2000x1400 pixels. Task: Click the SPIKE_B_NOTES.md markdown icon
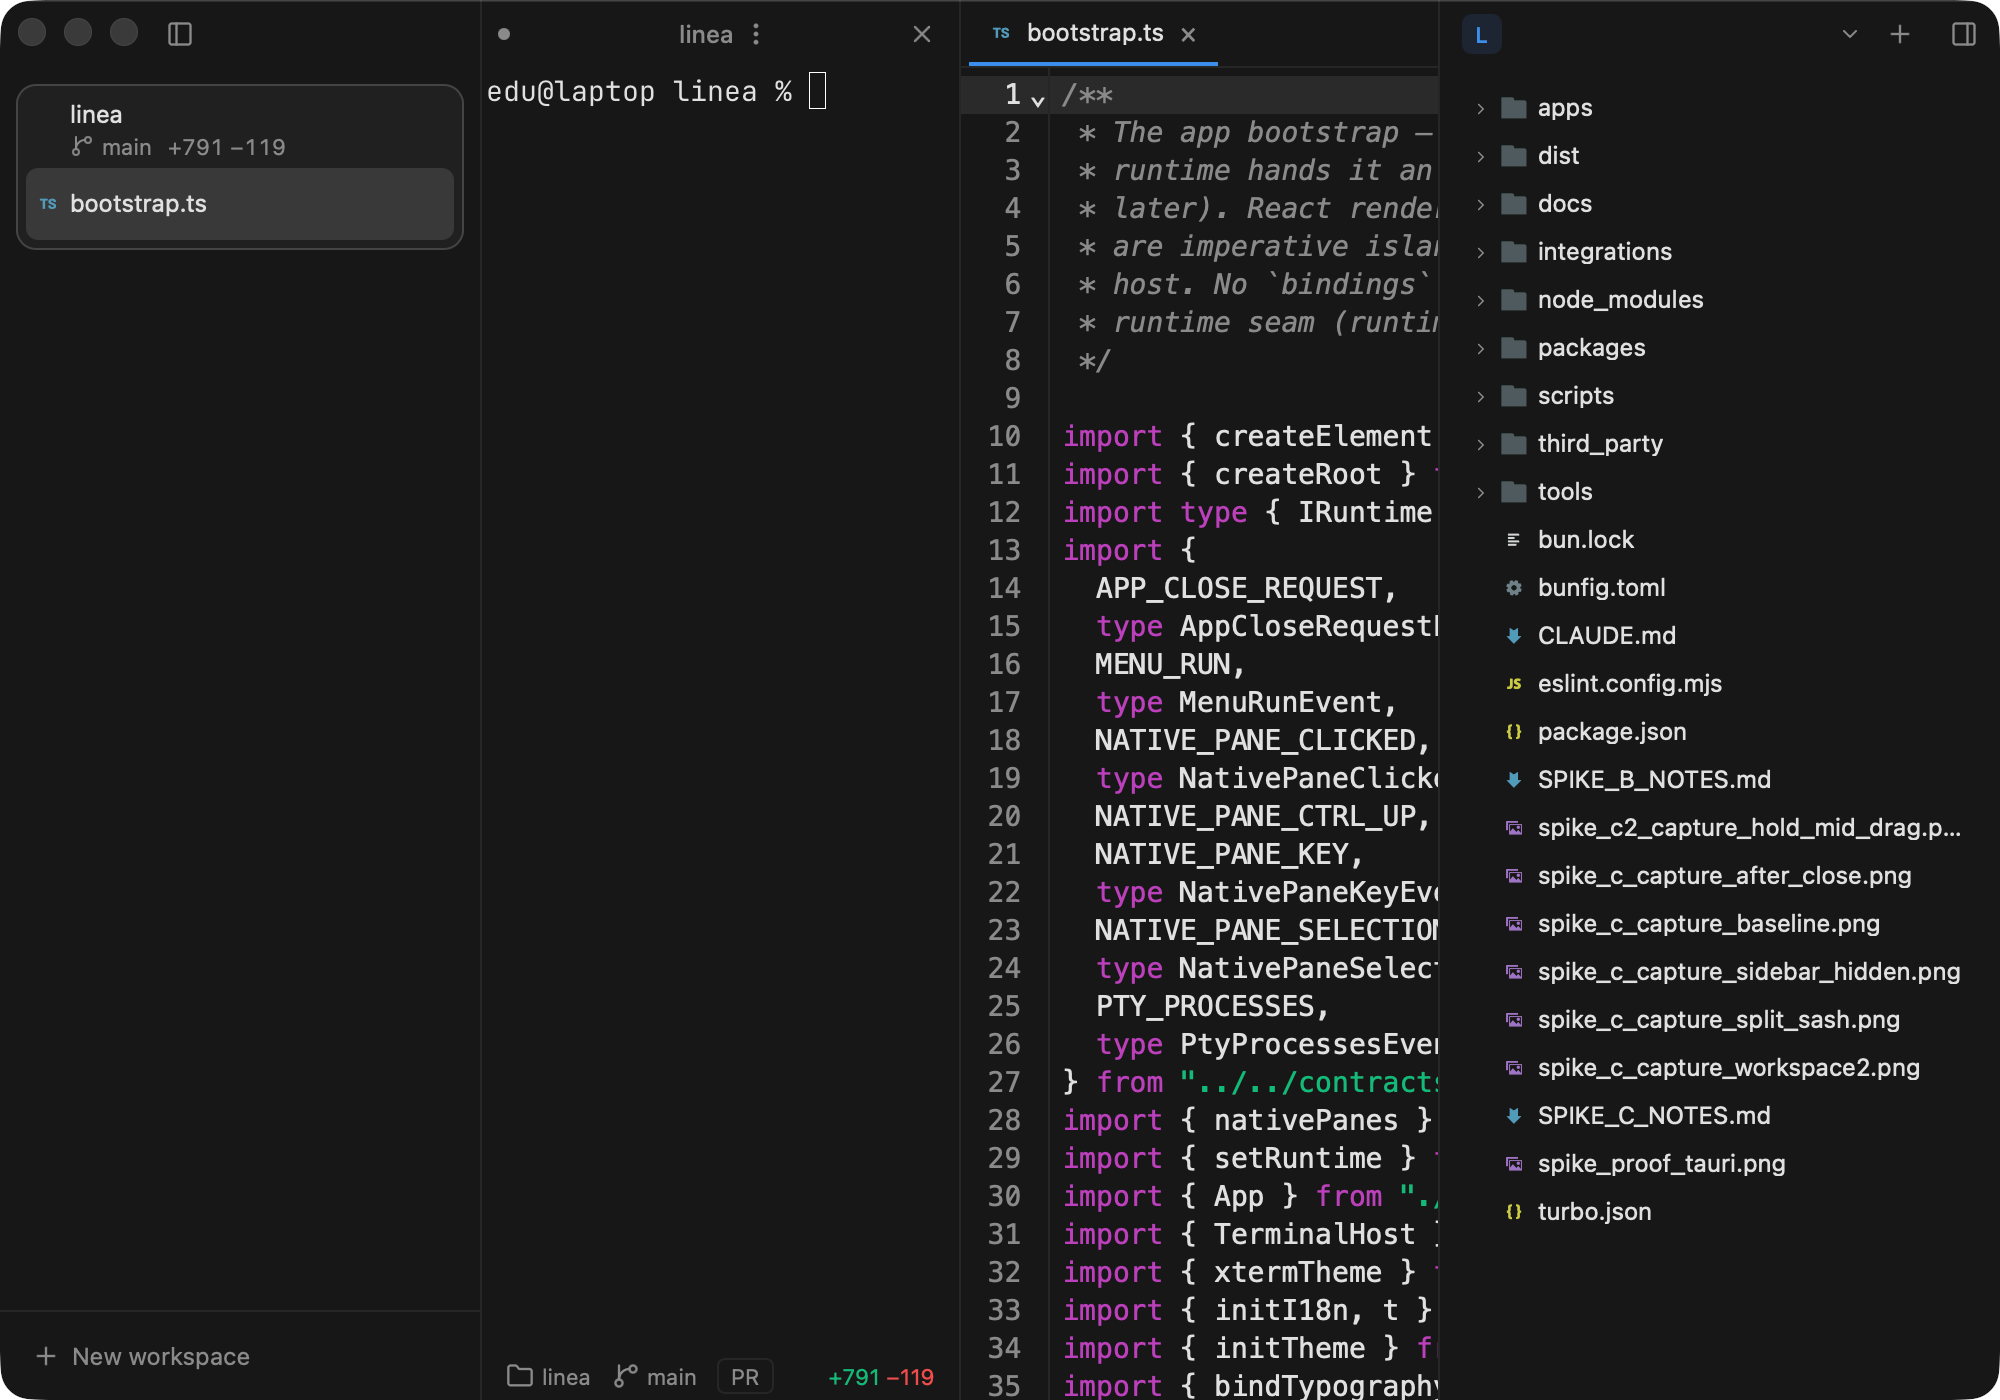[1514, 780]
